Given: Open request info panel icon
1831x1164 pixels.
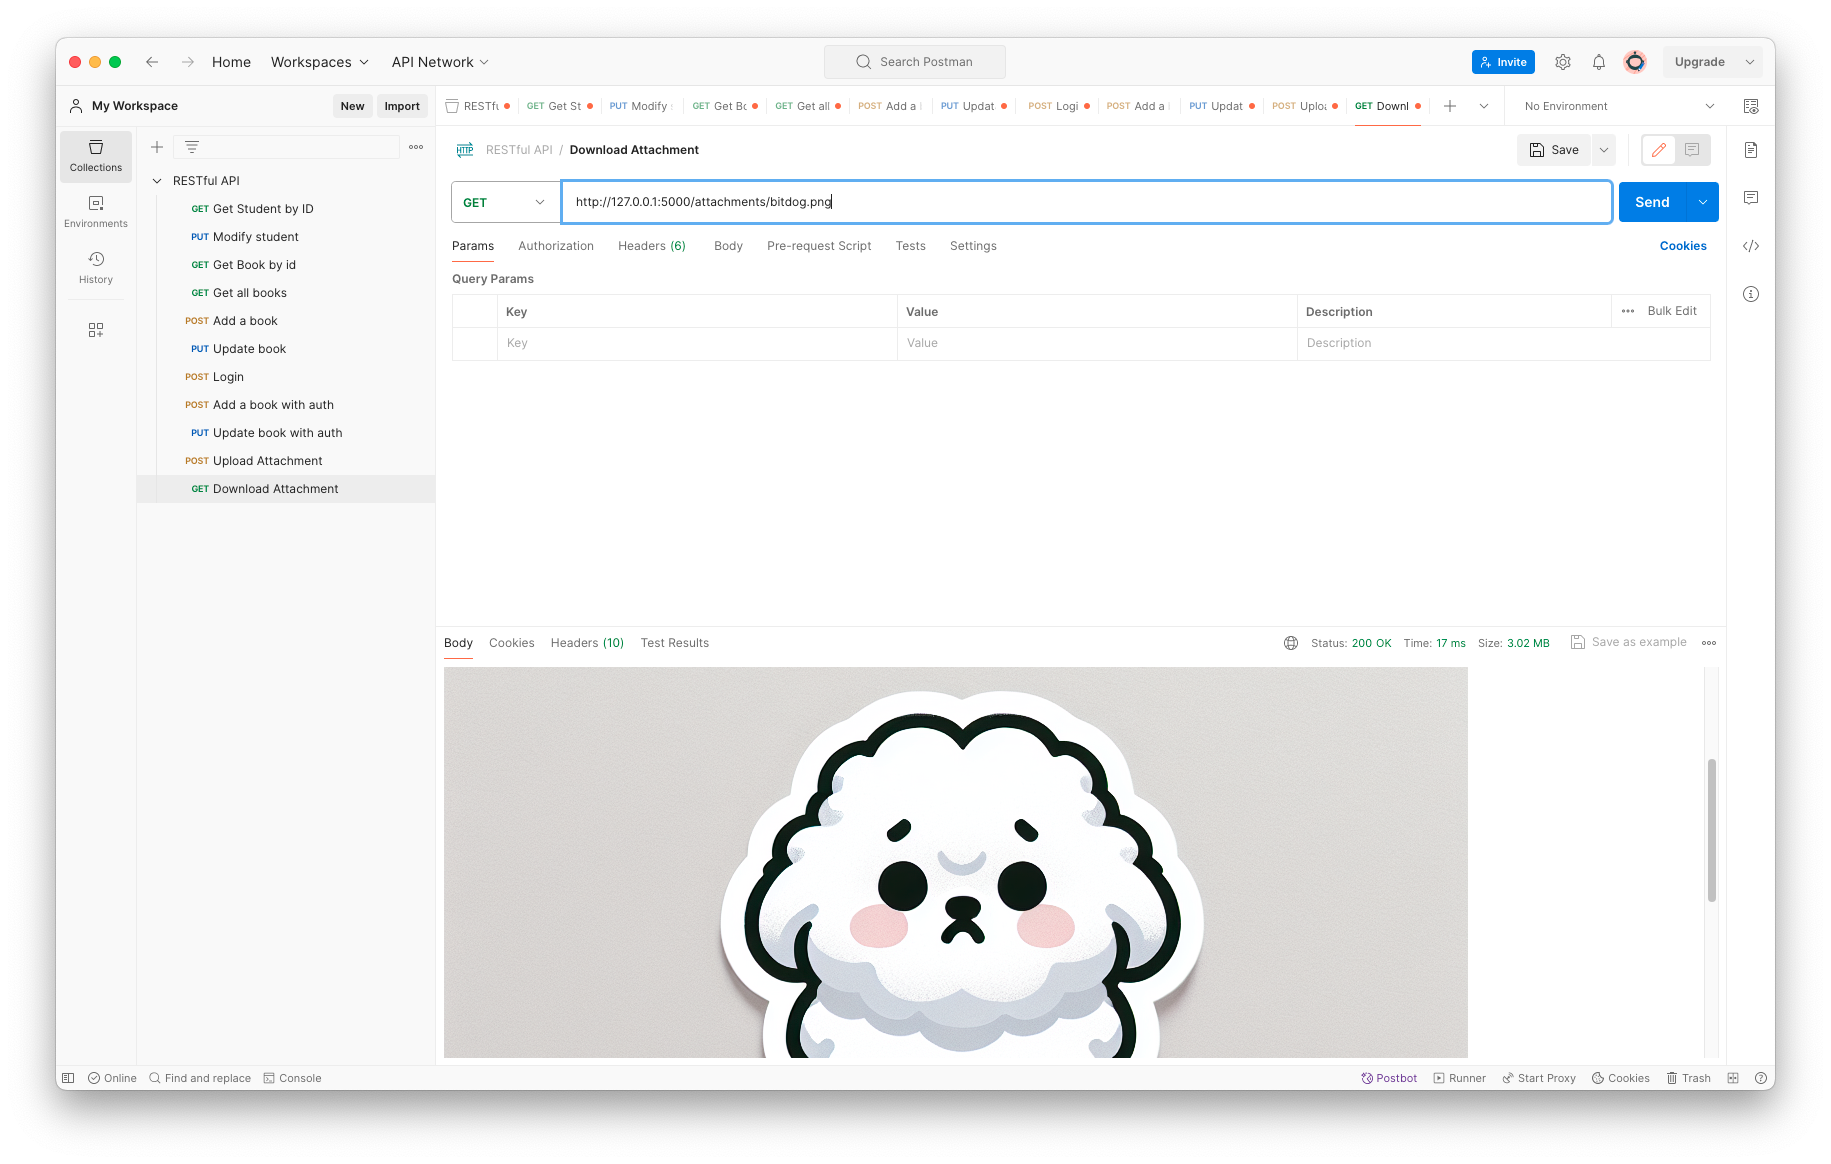Looking at the screenshot, I should pyautogui.click(x=1751, y=294).
